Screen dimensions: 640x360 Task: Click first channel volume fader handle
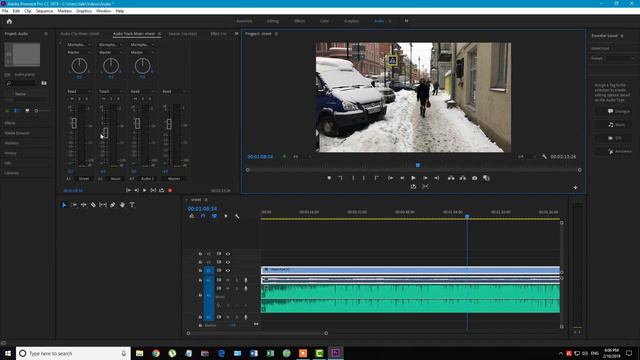pyautogui.click(x=74, y=123)
